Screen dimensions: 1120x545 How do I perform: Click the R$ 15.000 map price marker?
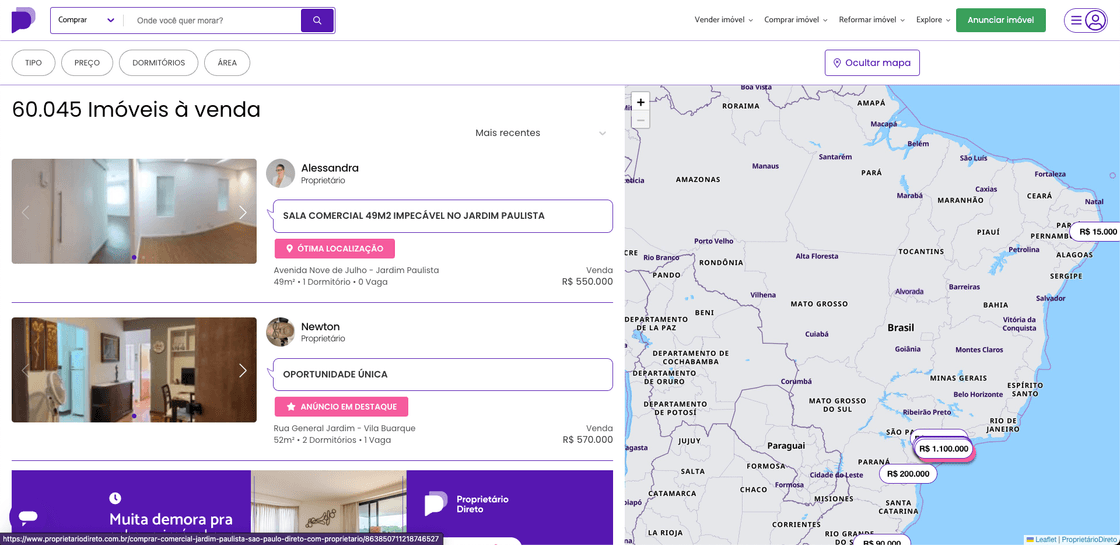(1096, 231)
